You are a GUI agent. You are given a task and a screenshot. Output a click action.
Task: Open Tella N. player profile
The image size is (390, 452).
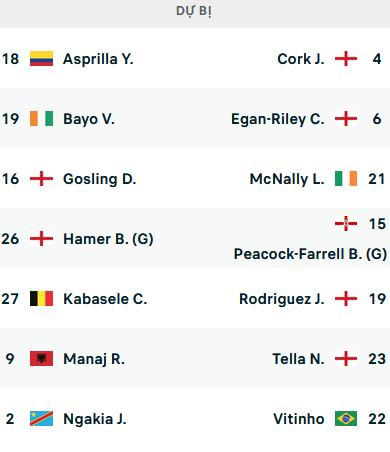pos(298,359)
